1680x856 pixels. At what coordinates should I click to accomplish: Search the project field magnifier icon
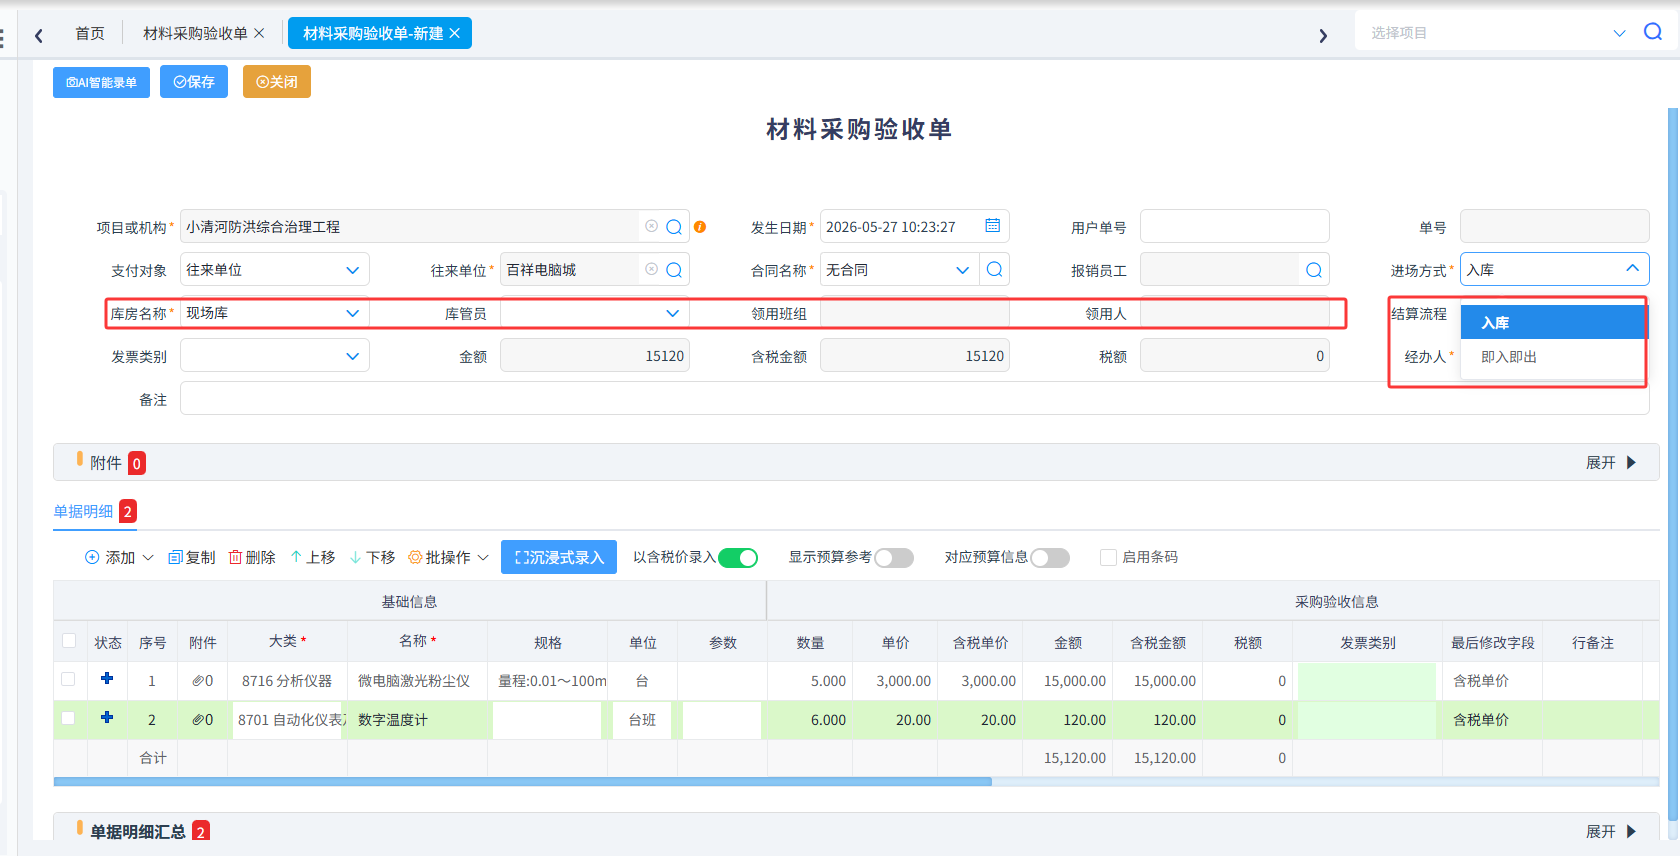674,227
